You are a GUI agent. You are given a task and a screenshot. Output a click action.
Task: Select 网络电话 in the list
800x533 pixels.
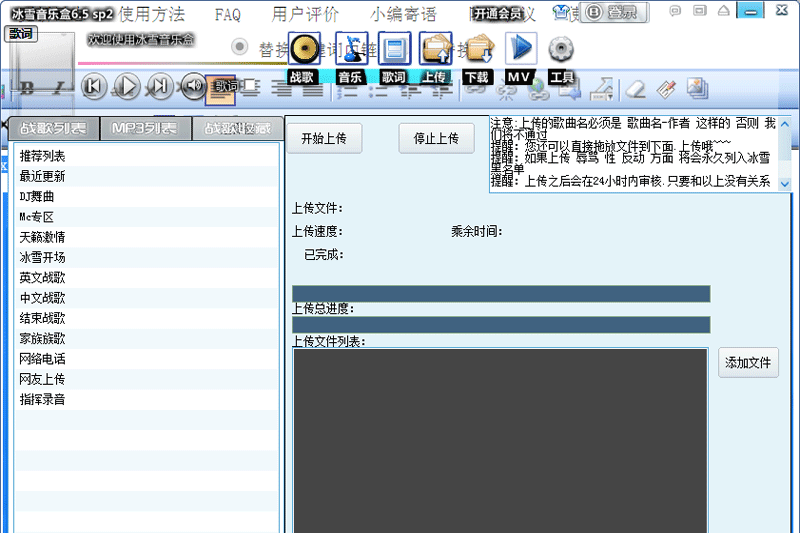pyautogui.click(x=146, y=359)
